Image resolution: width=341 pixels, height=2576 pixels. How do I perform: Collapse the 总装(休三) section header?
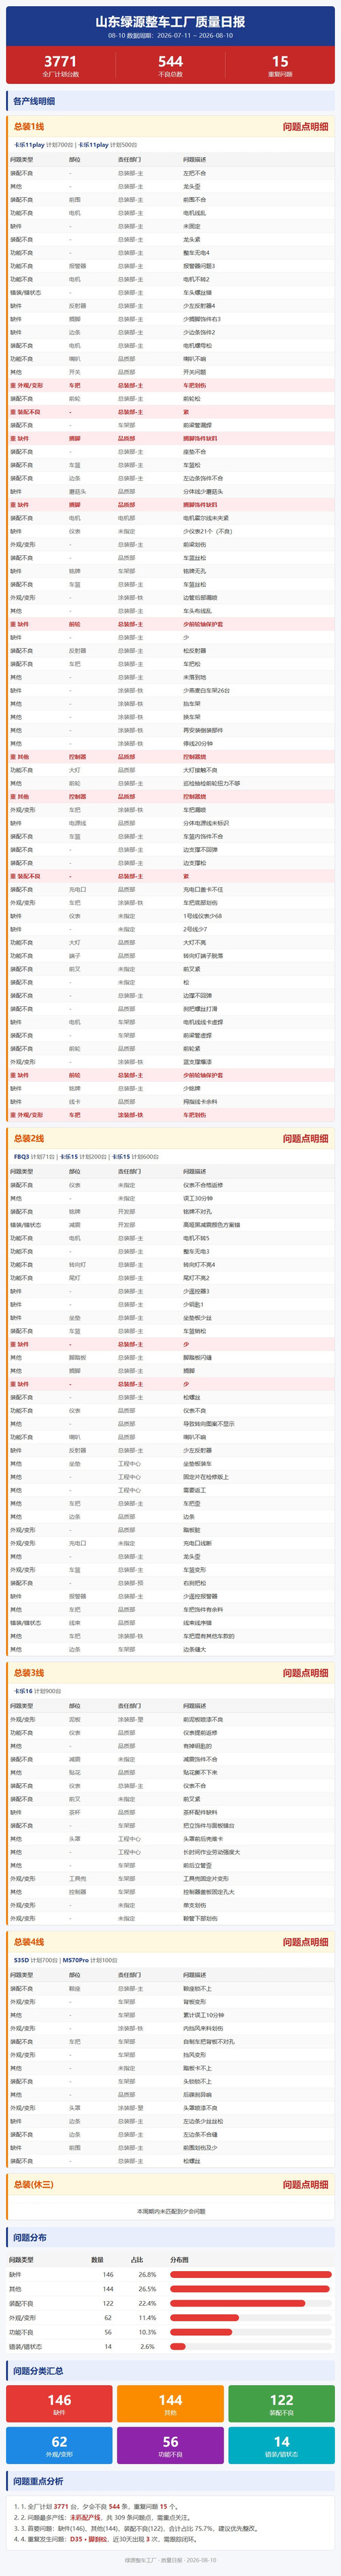pos(170,2184)
